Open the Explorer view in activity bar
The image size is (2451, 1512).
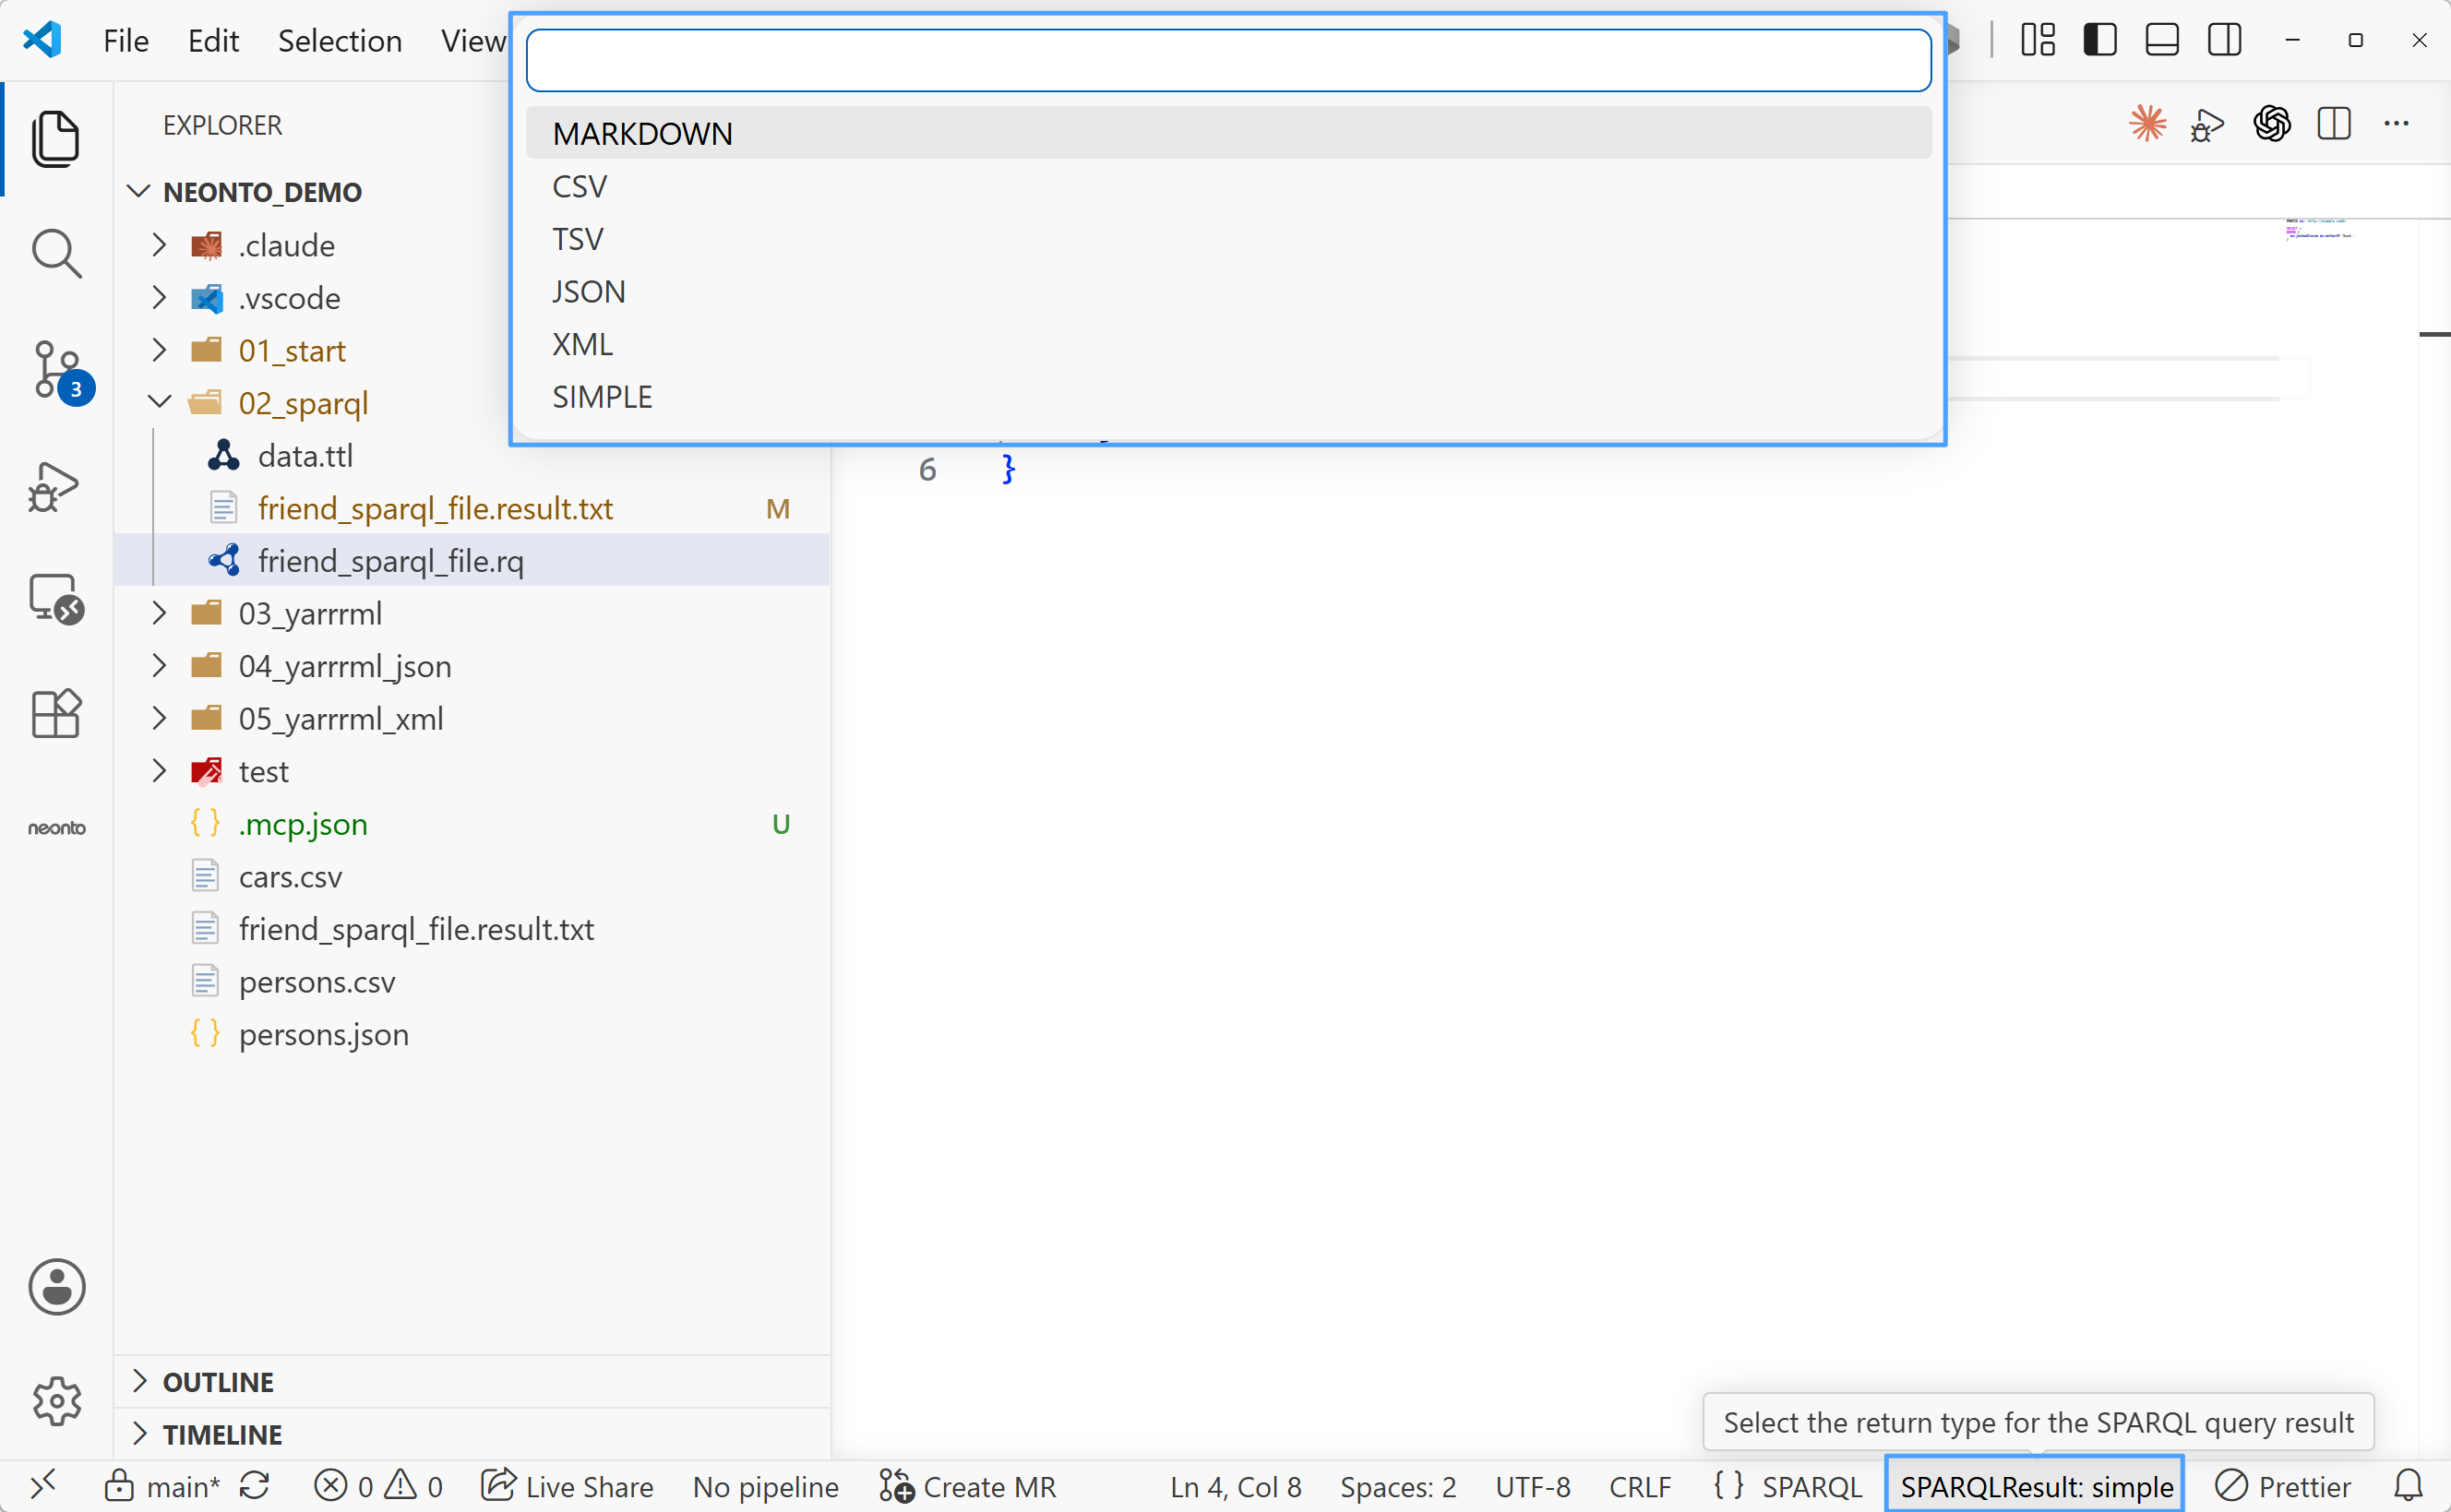point(56,138)
